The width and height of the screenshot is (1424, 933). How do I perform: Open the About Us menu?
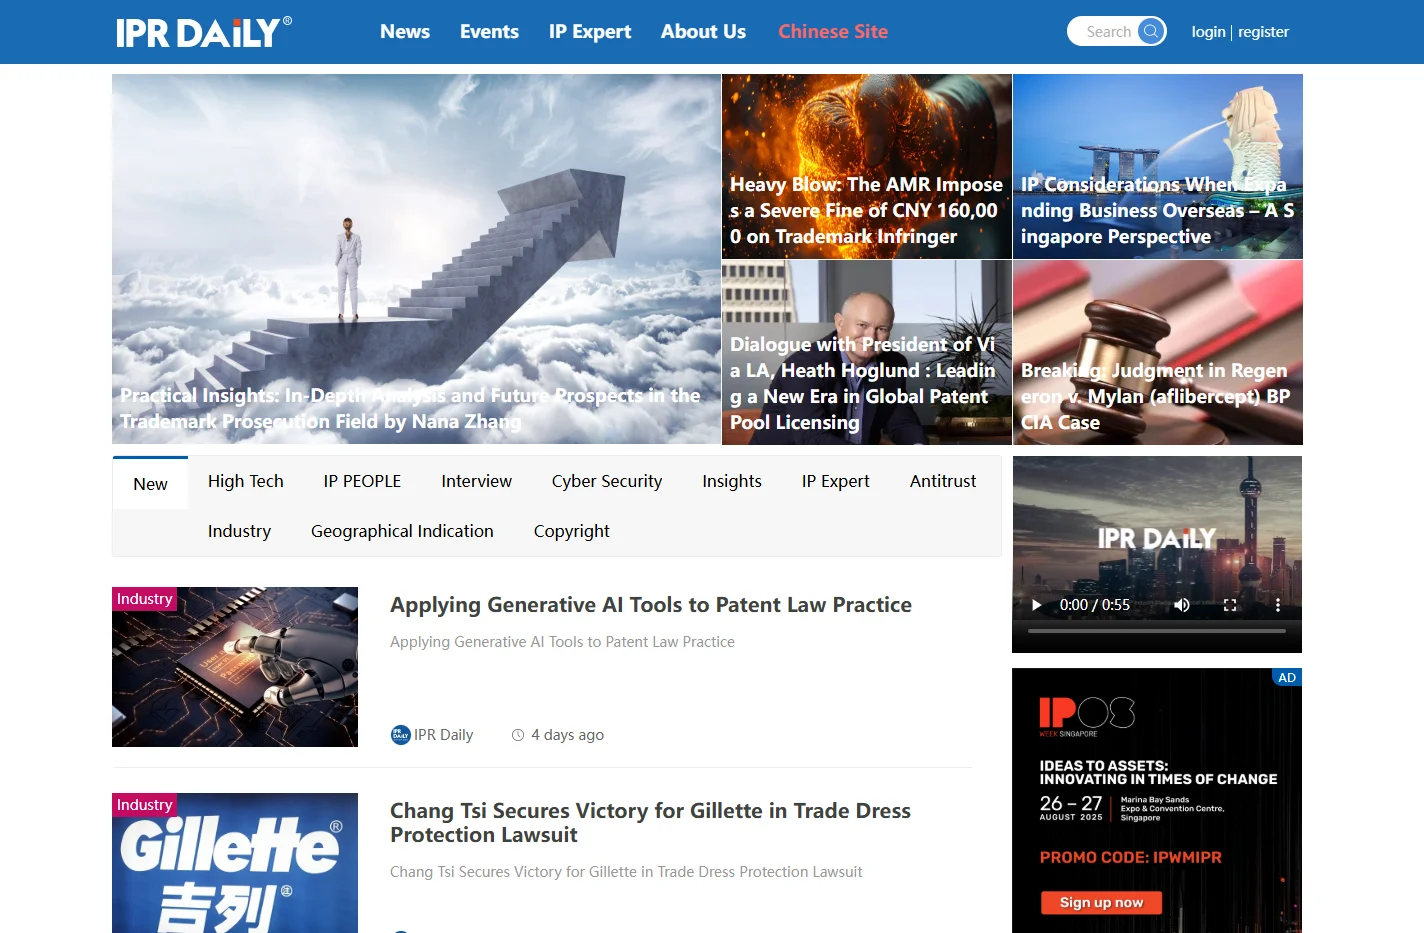(703, 31)
